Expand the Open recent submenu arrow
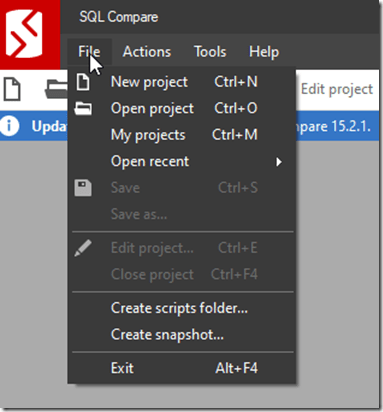 [x=279, y=162]
